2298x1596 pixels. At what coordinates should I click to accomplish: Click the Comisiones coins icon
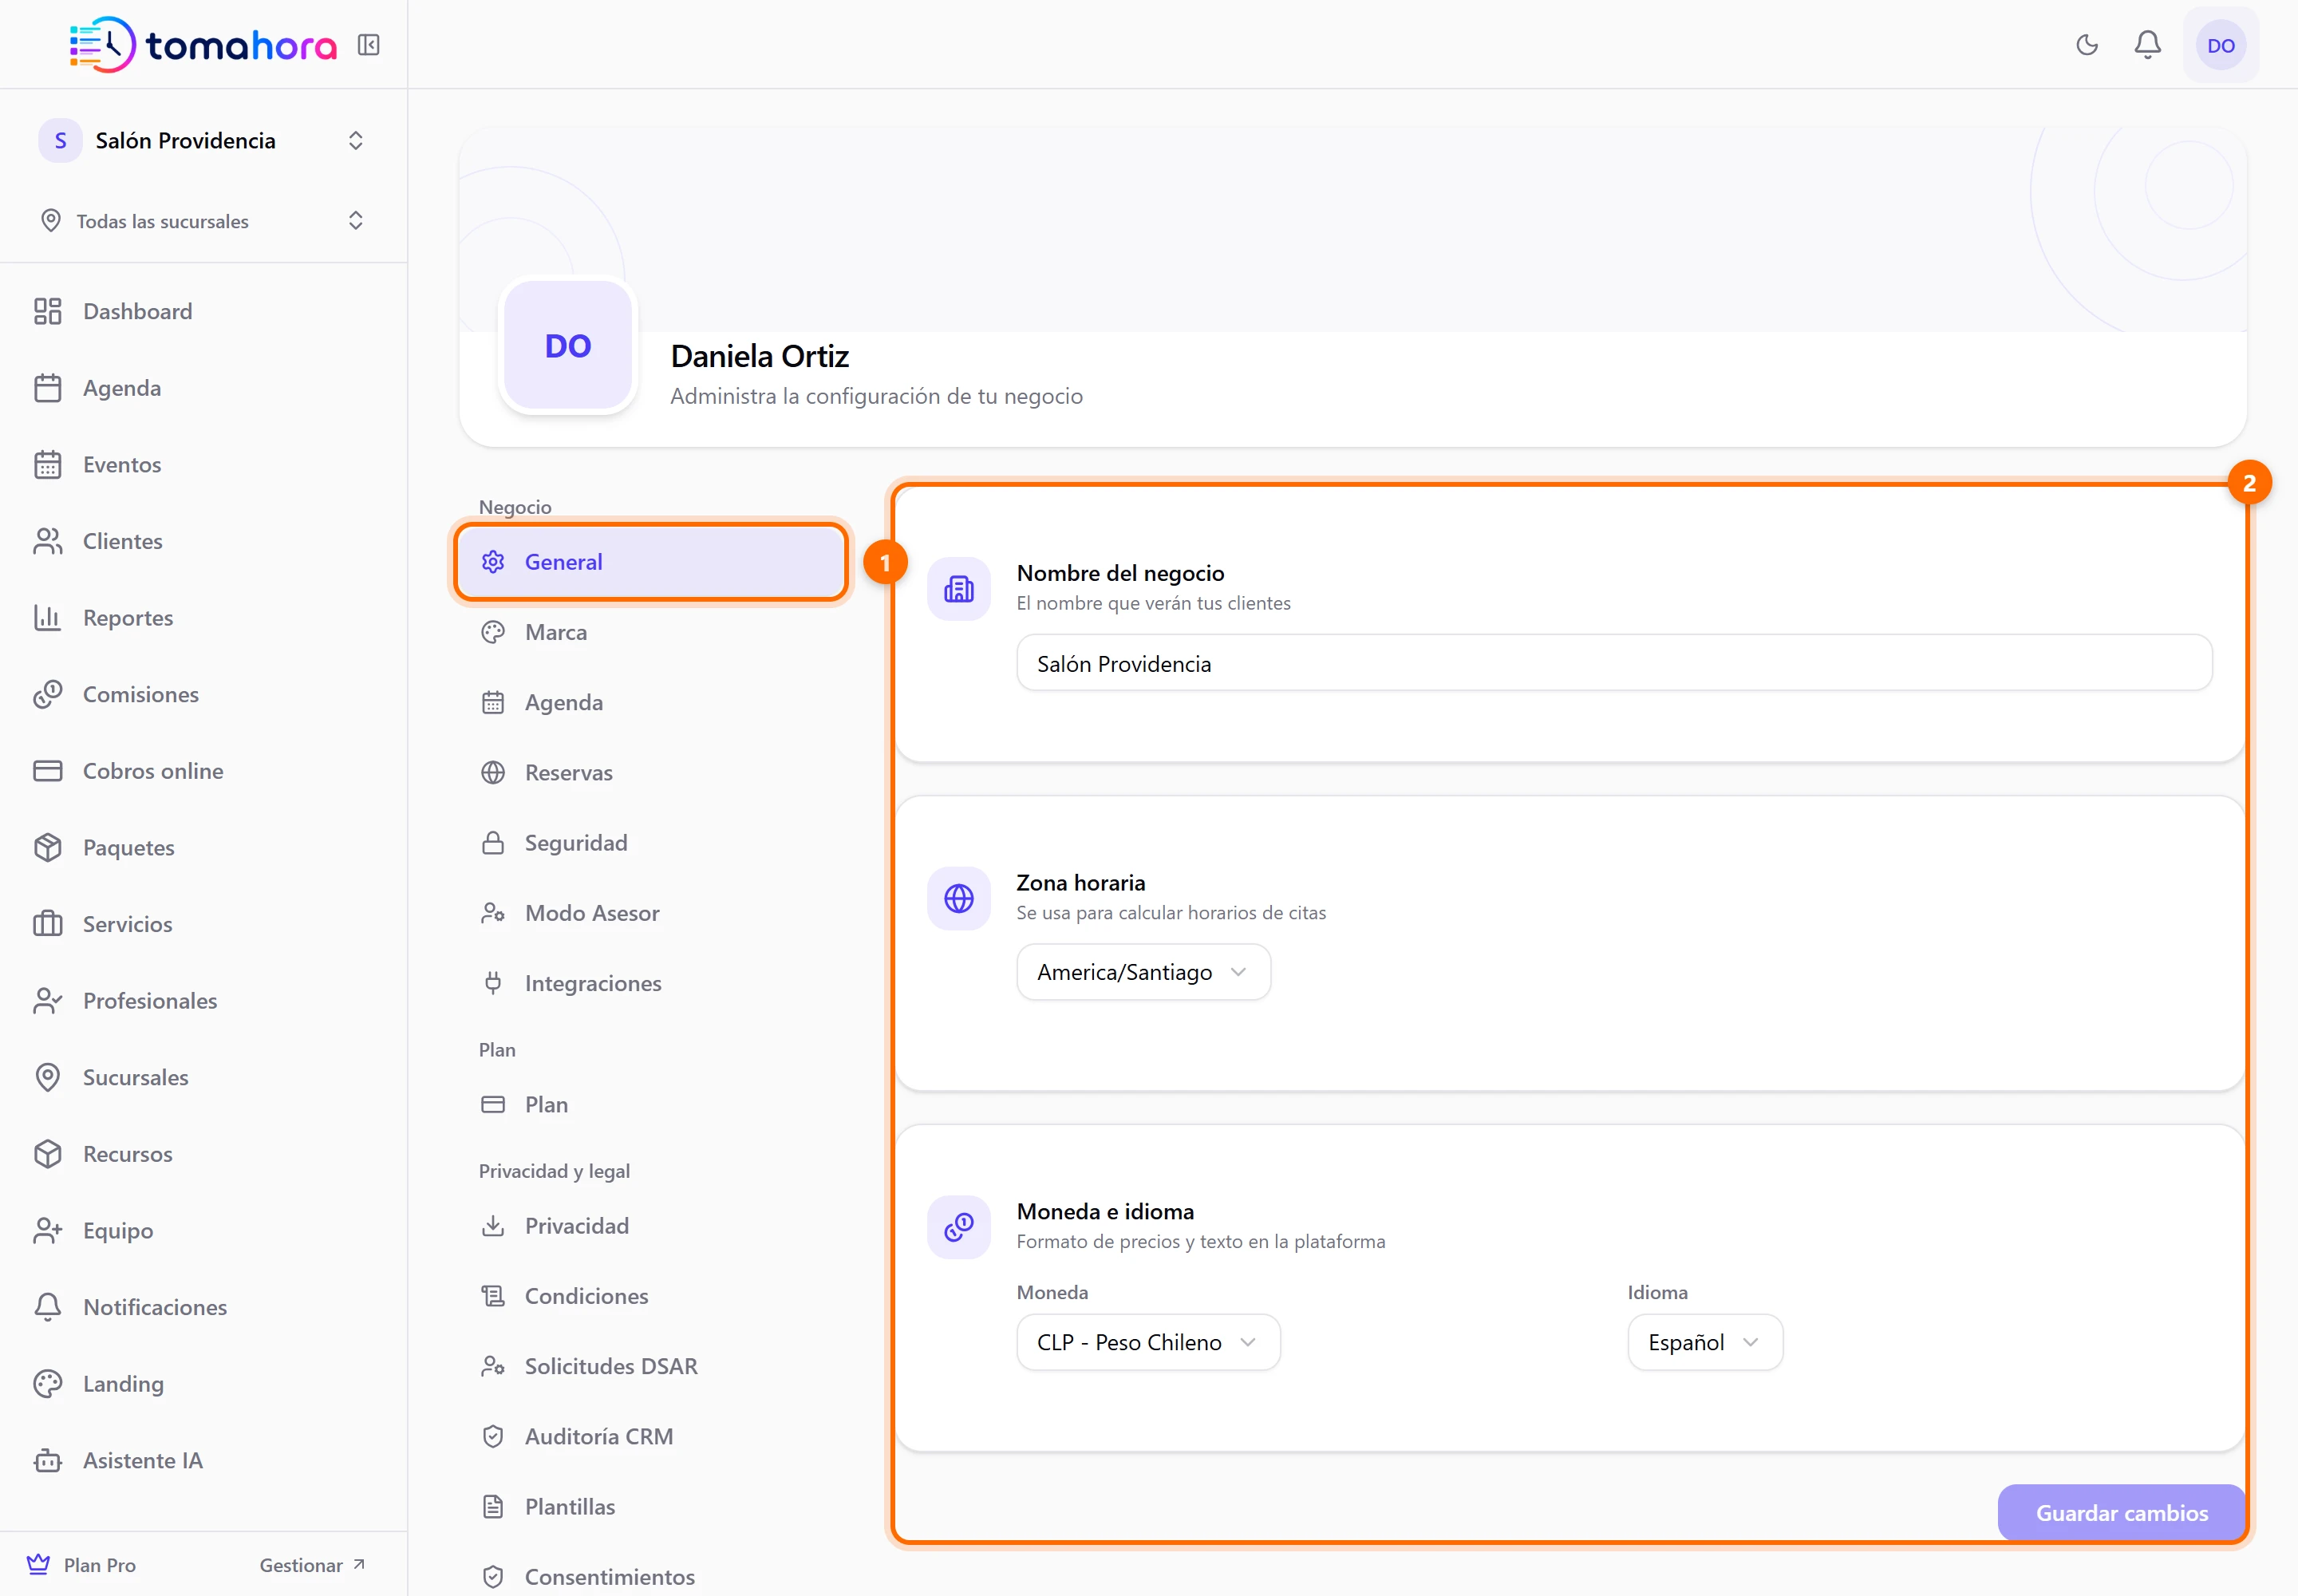click(x=47, y=694)
